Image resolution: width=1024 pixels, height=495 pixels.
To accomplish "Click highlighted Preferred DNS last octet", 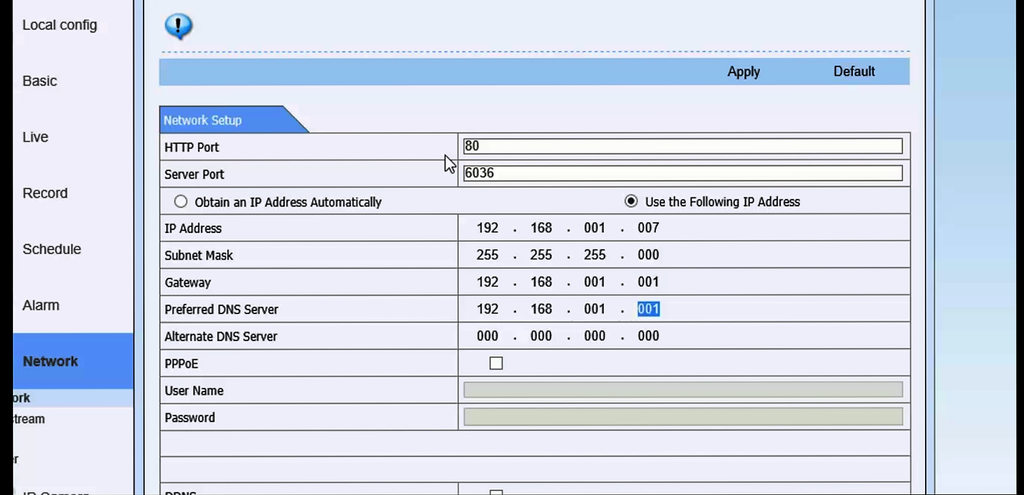I will click(x=648, y=309).
